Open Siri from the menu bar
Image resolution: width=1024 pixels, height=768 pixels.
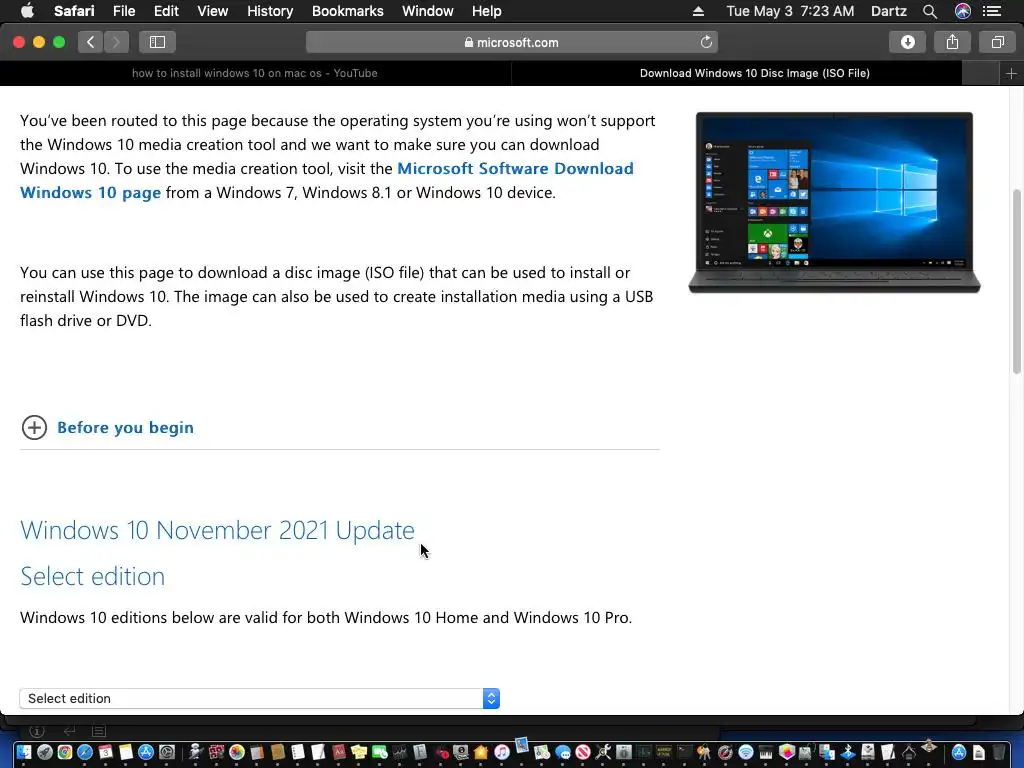click(963, 11)
